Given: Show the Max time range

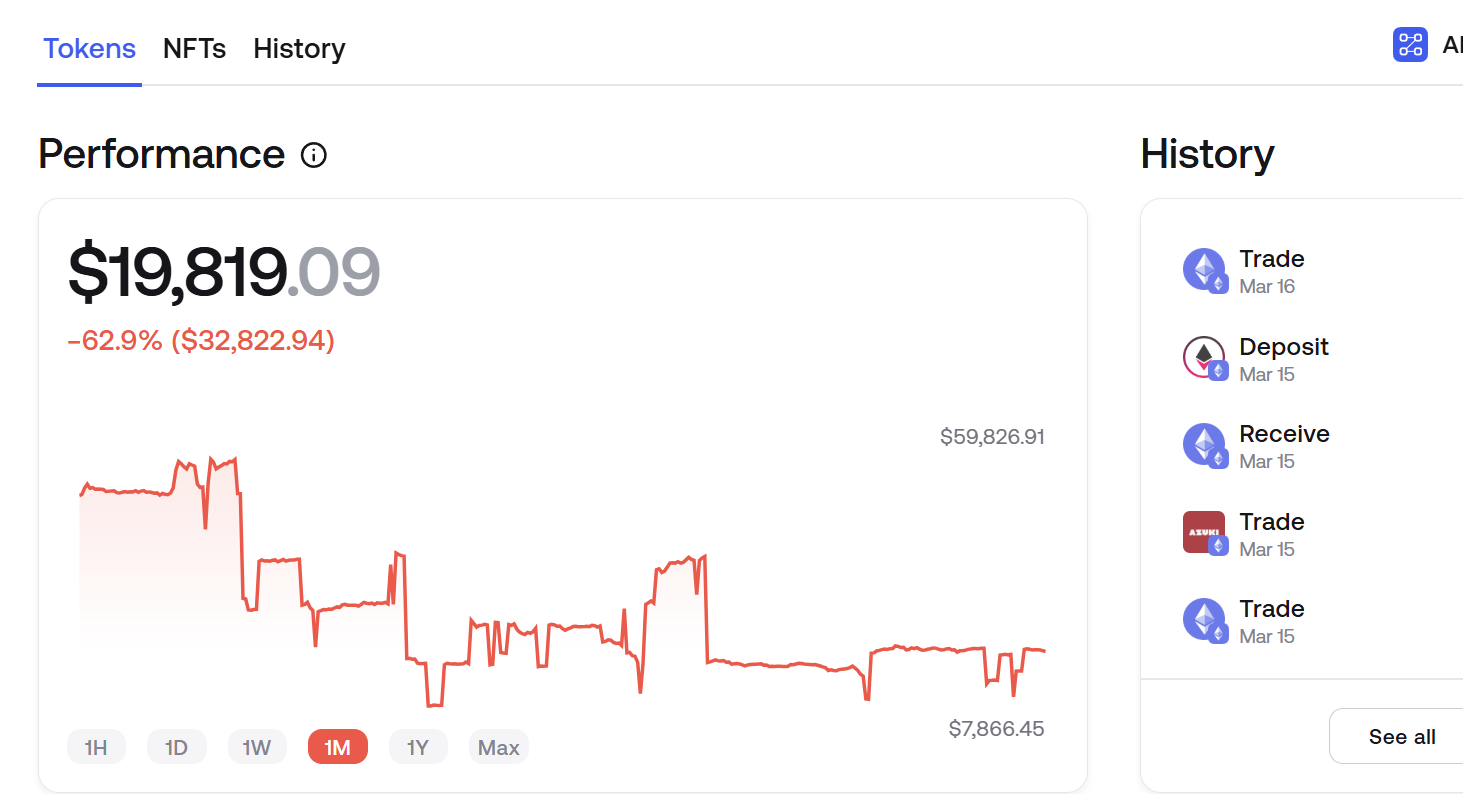Looking at the screenshot, I should (498, 747).
